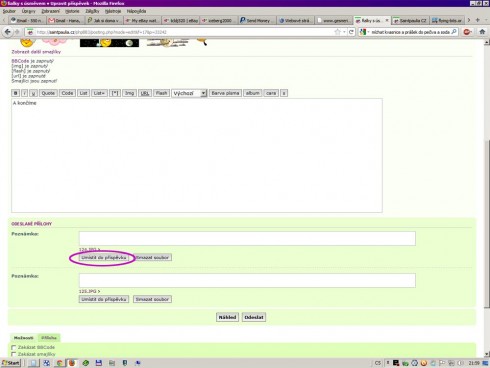Open the Nápověda menu

coord(136,11)
